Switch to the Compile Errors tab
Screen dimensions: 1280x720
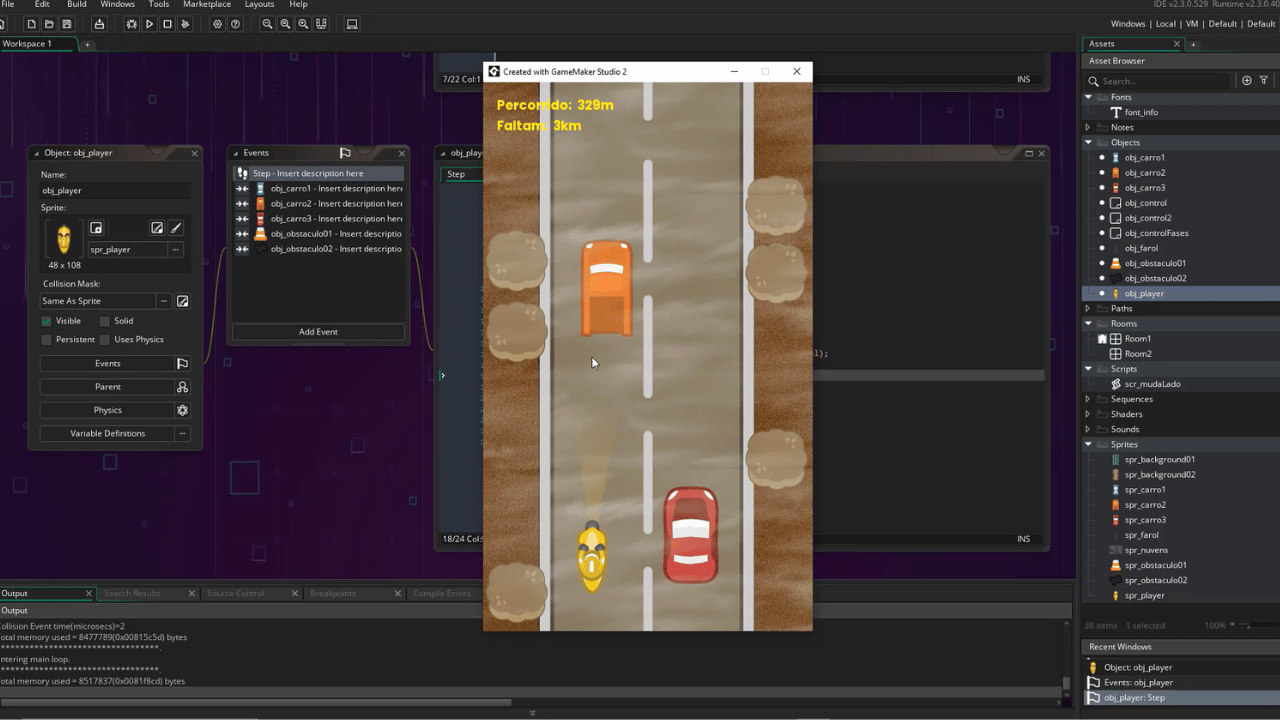point(442,593)
